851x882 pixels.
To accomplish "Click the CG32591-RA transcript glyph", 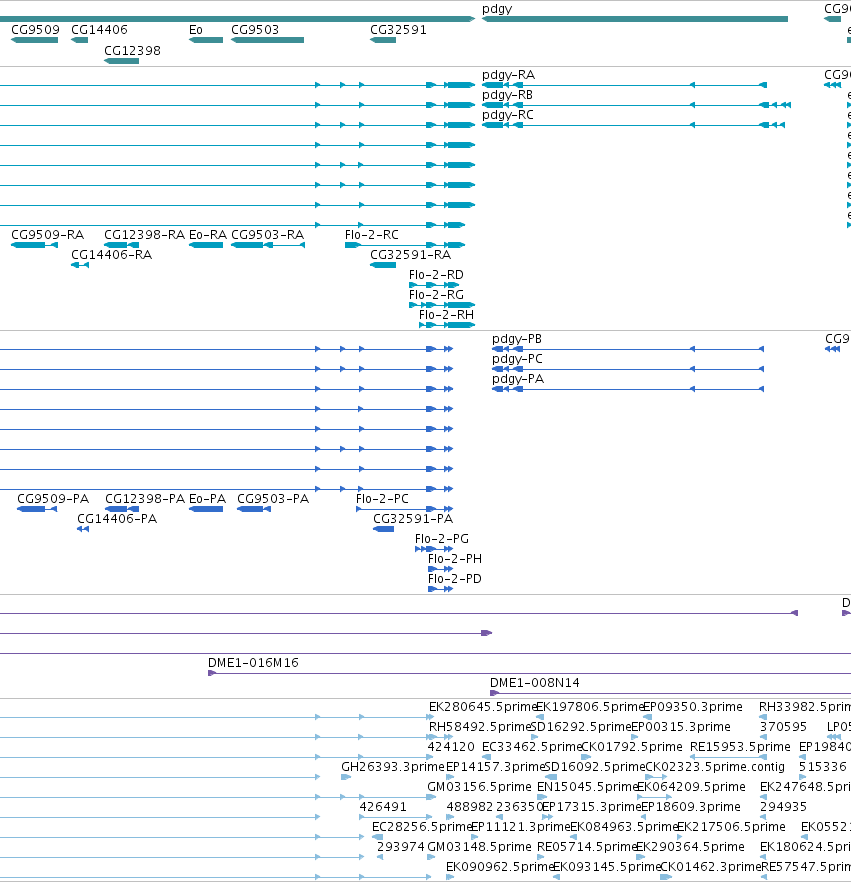I will tap(383, 265).
